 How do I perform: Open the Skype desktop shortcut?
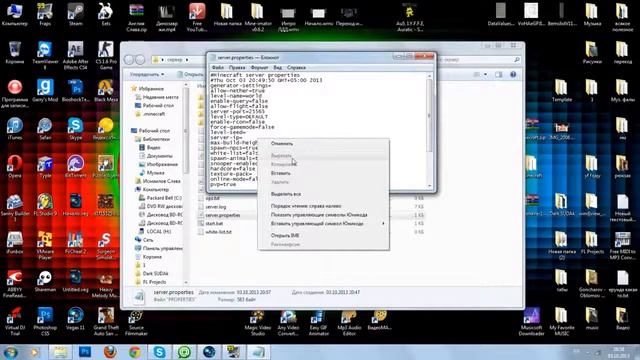tap(76, 129)
